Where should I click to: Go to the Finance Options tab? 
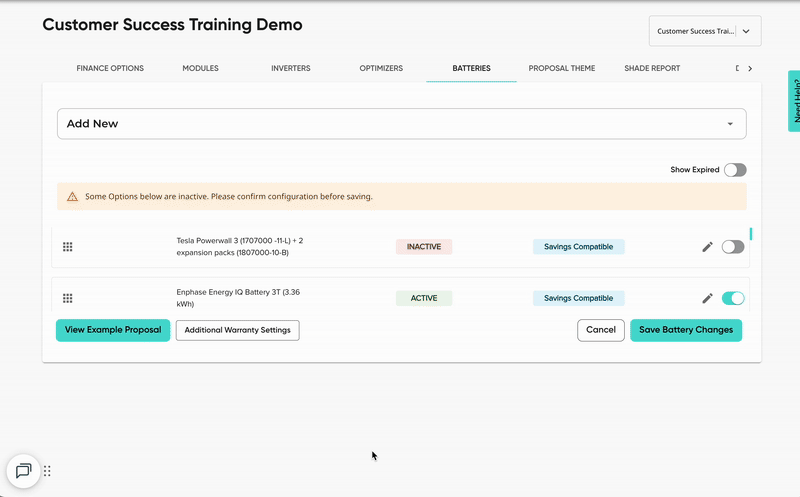[110, 69]
